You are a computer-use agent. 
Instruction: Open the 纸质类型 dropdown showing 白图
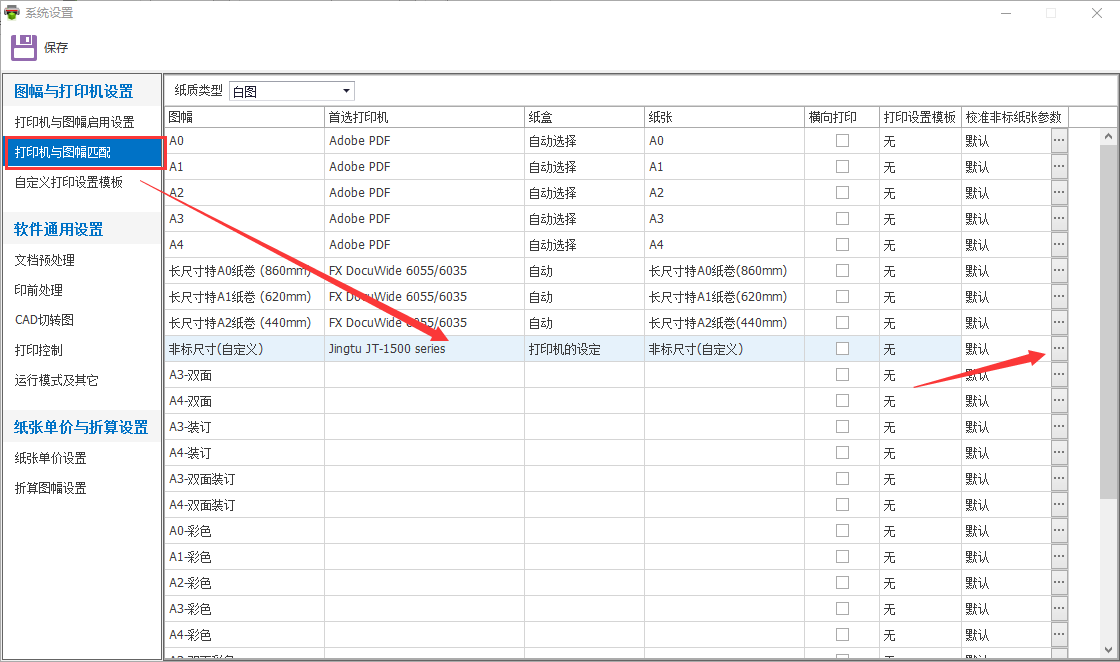pos(291,91)
